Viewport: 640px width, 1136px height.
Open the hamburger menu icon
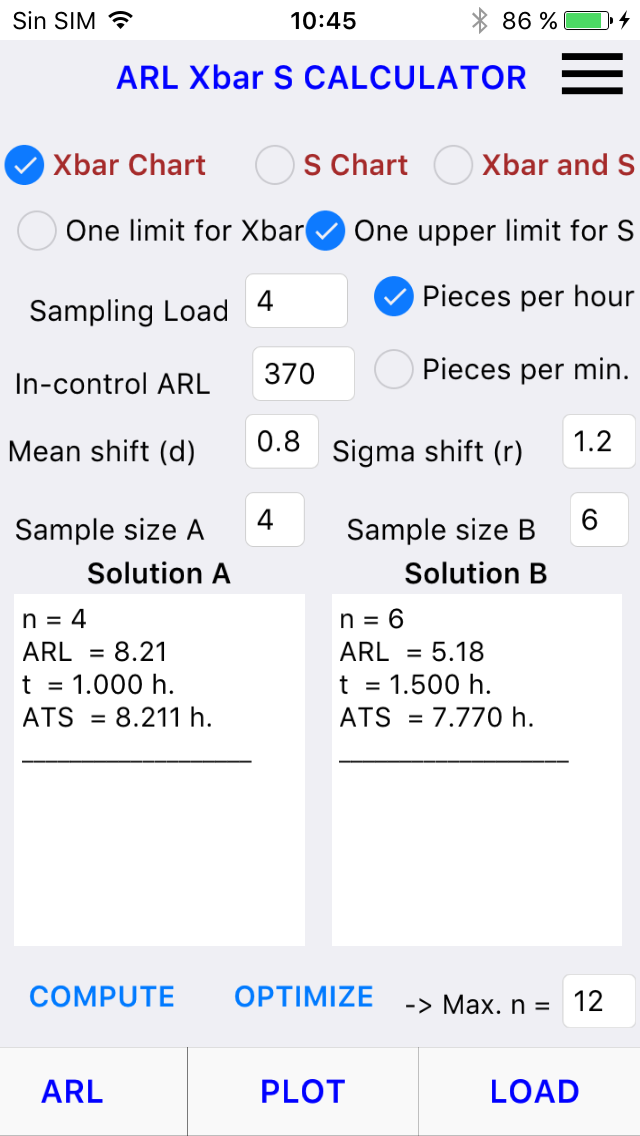tap(592, 73)
